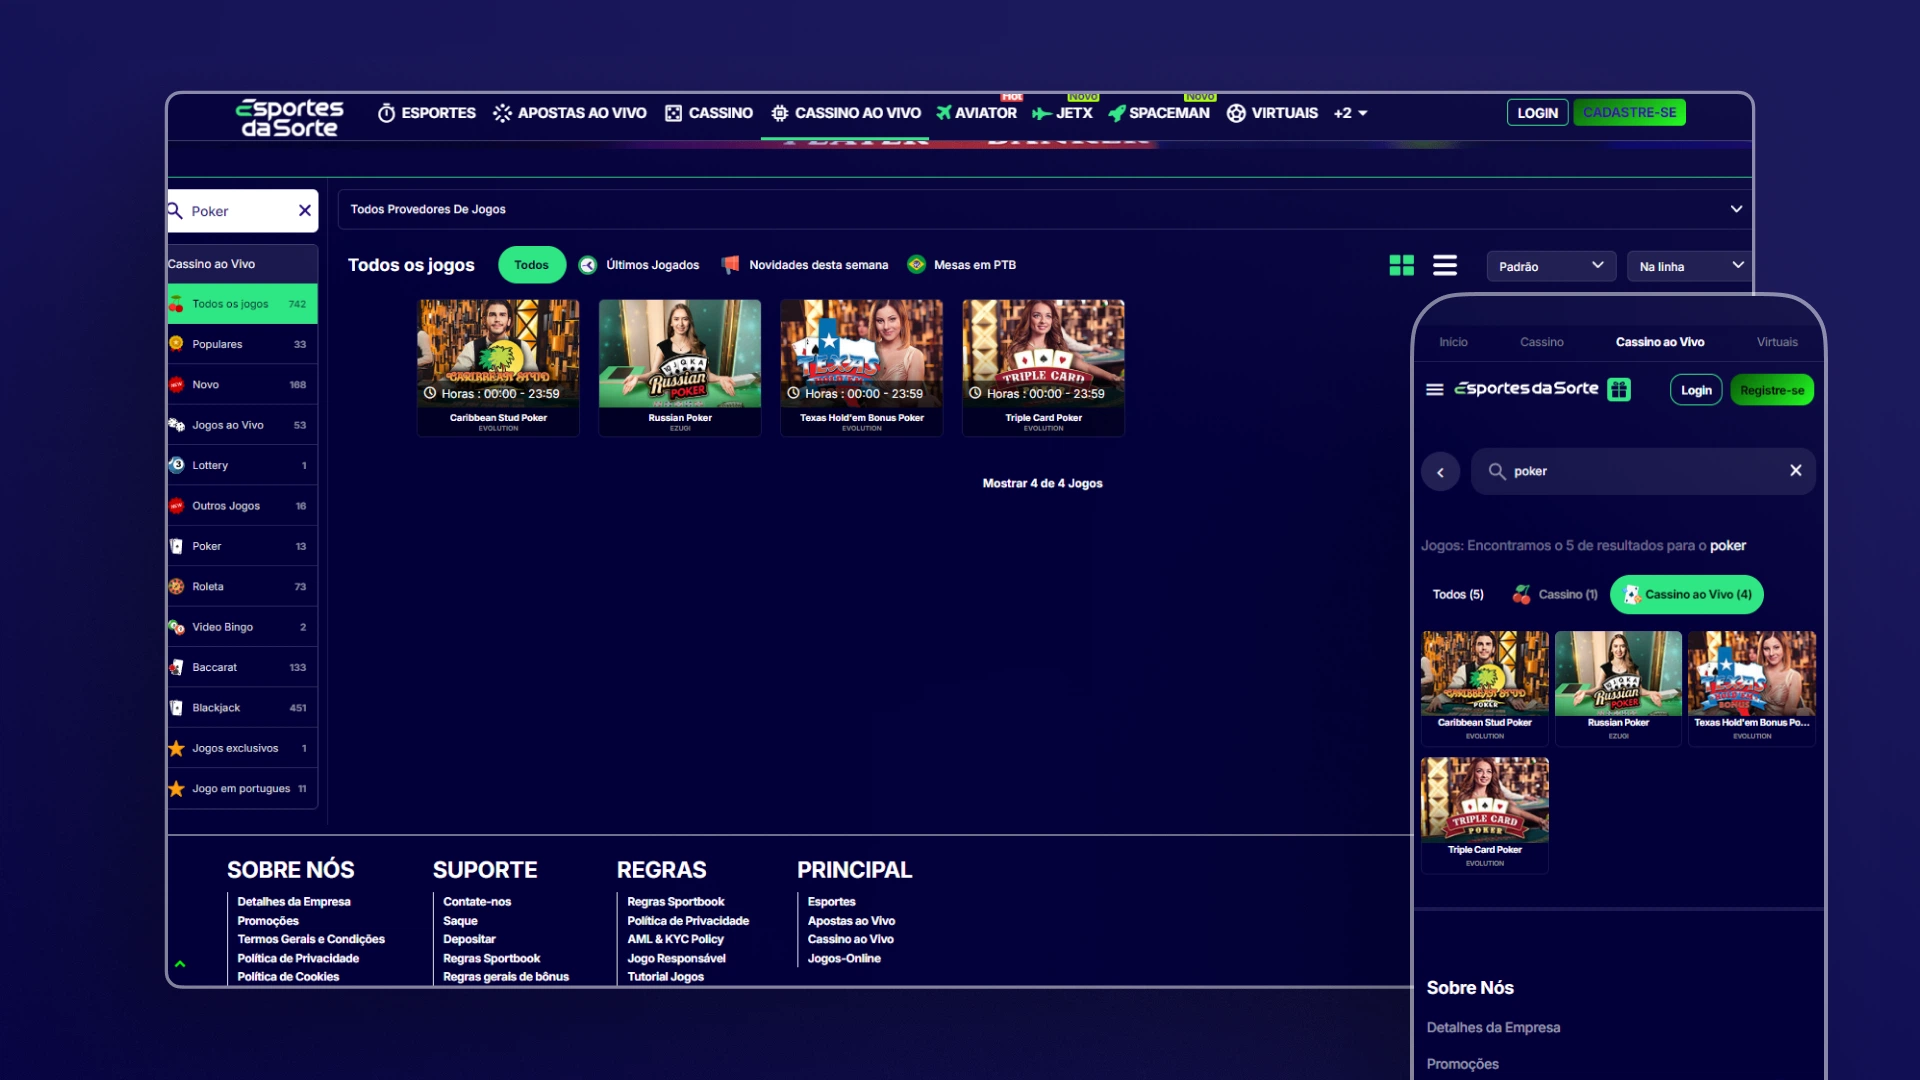Select Lottery category in sidebar
The width and height of the screenshot is (1920, 1080).
(x=242, y=466)
